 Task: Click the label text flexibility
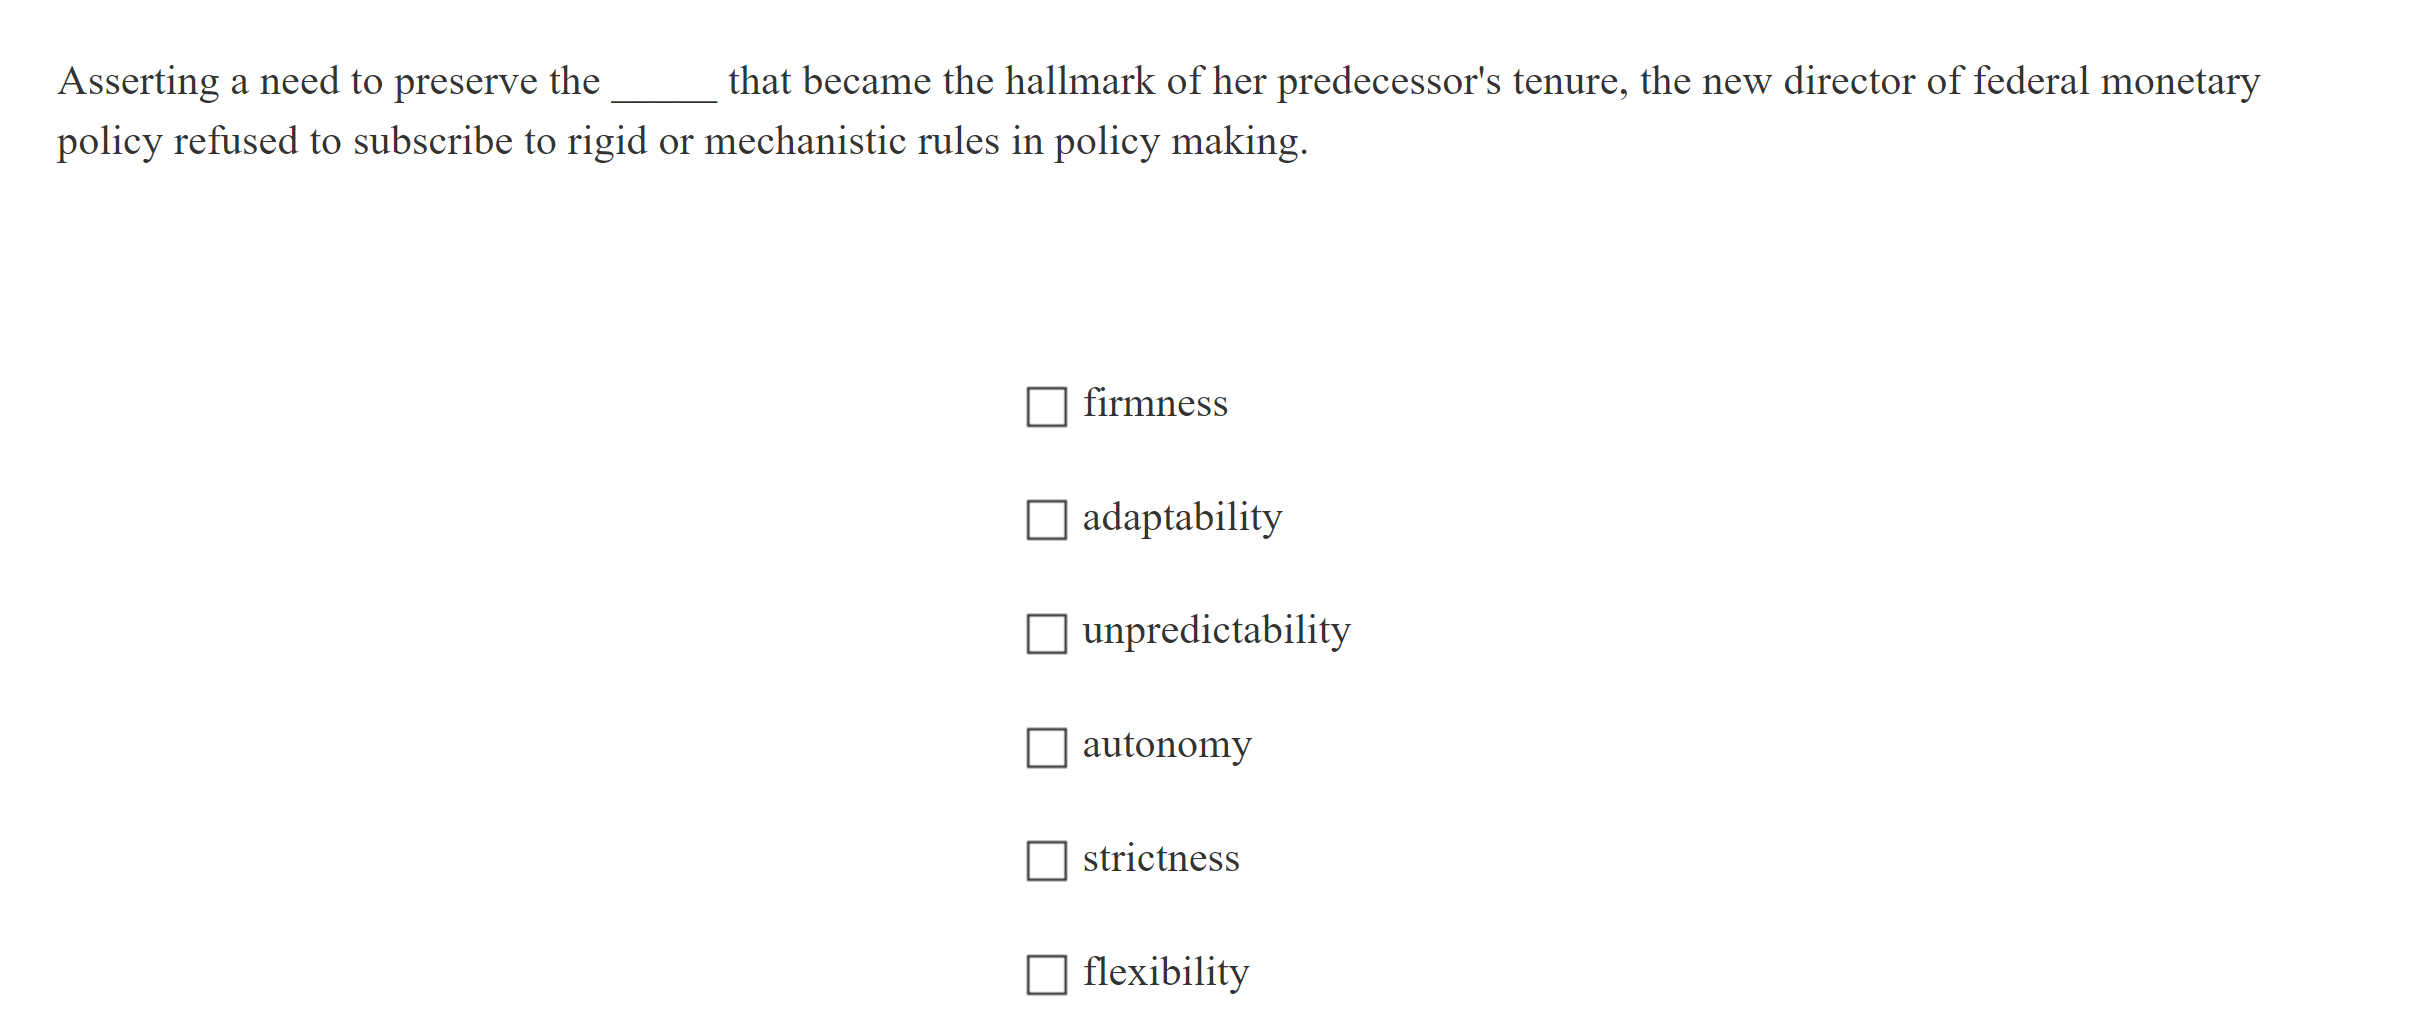pyautogui.click(x=1165, y=971)
